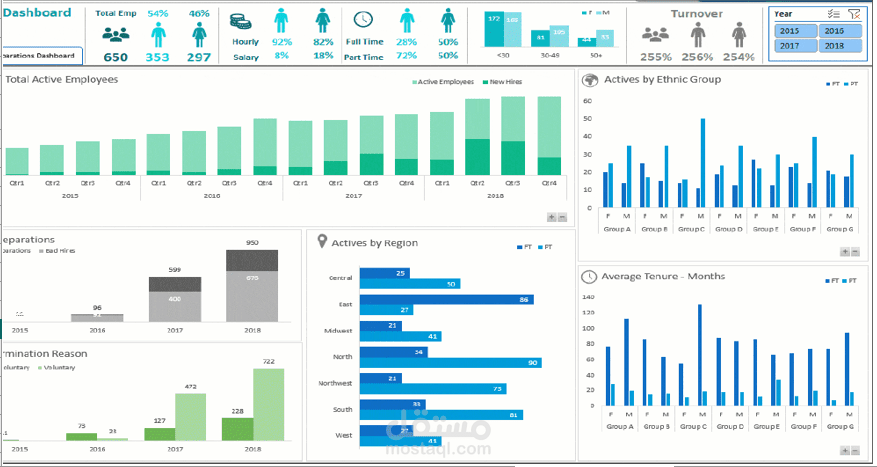Click the male icon above 92% Hourly
The width and height of the screenshot is (877, 467).
[281, 21]
